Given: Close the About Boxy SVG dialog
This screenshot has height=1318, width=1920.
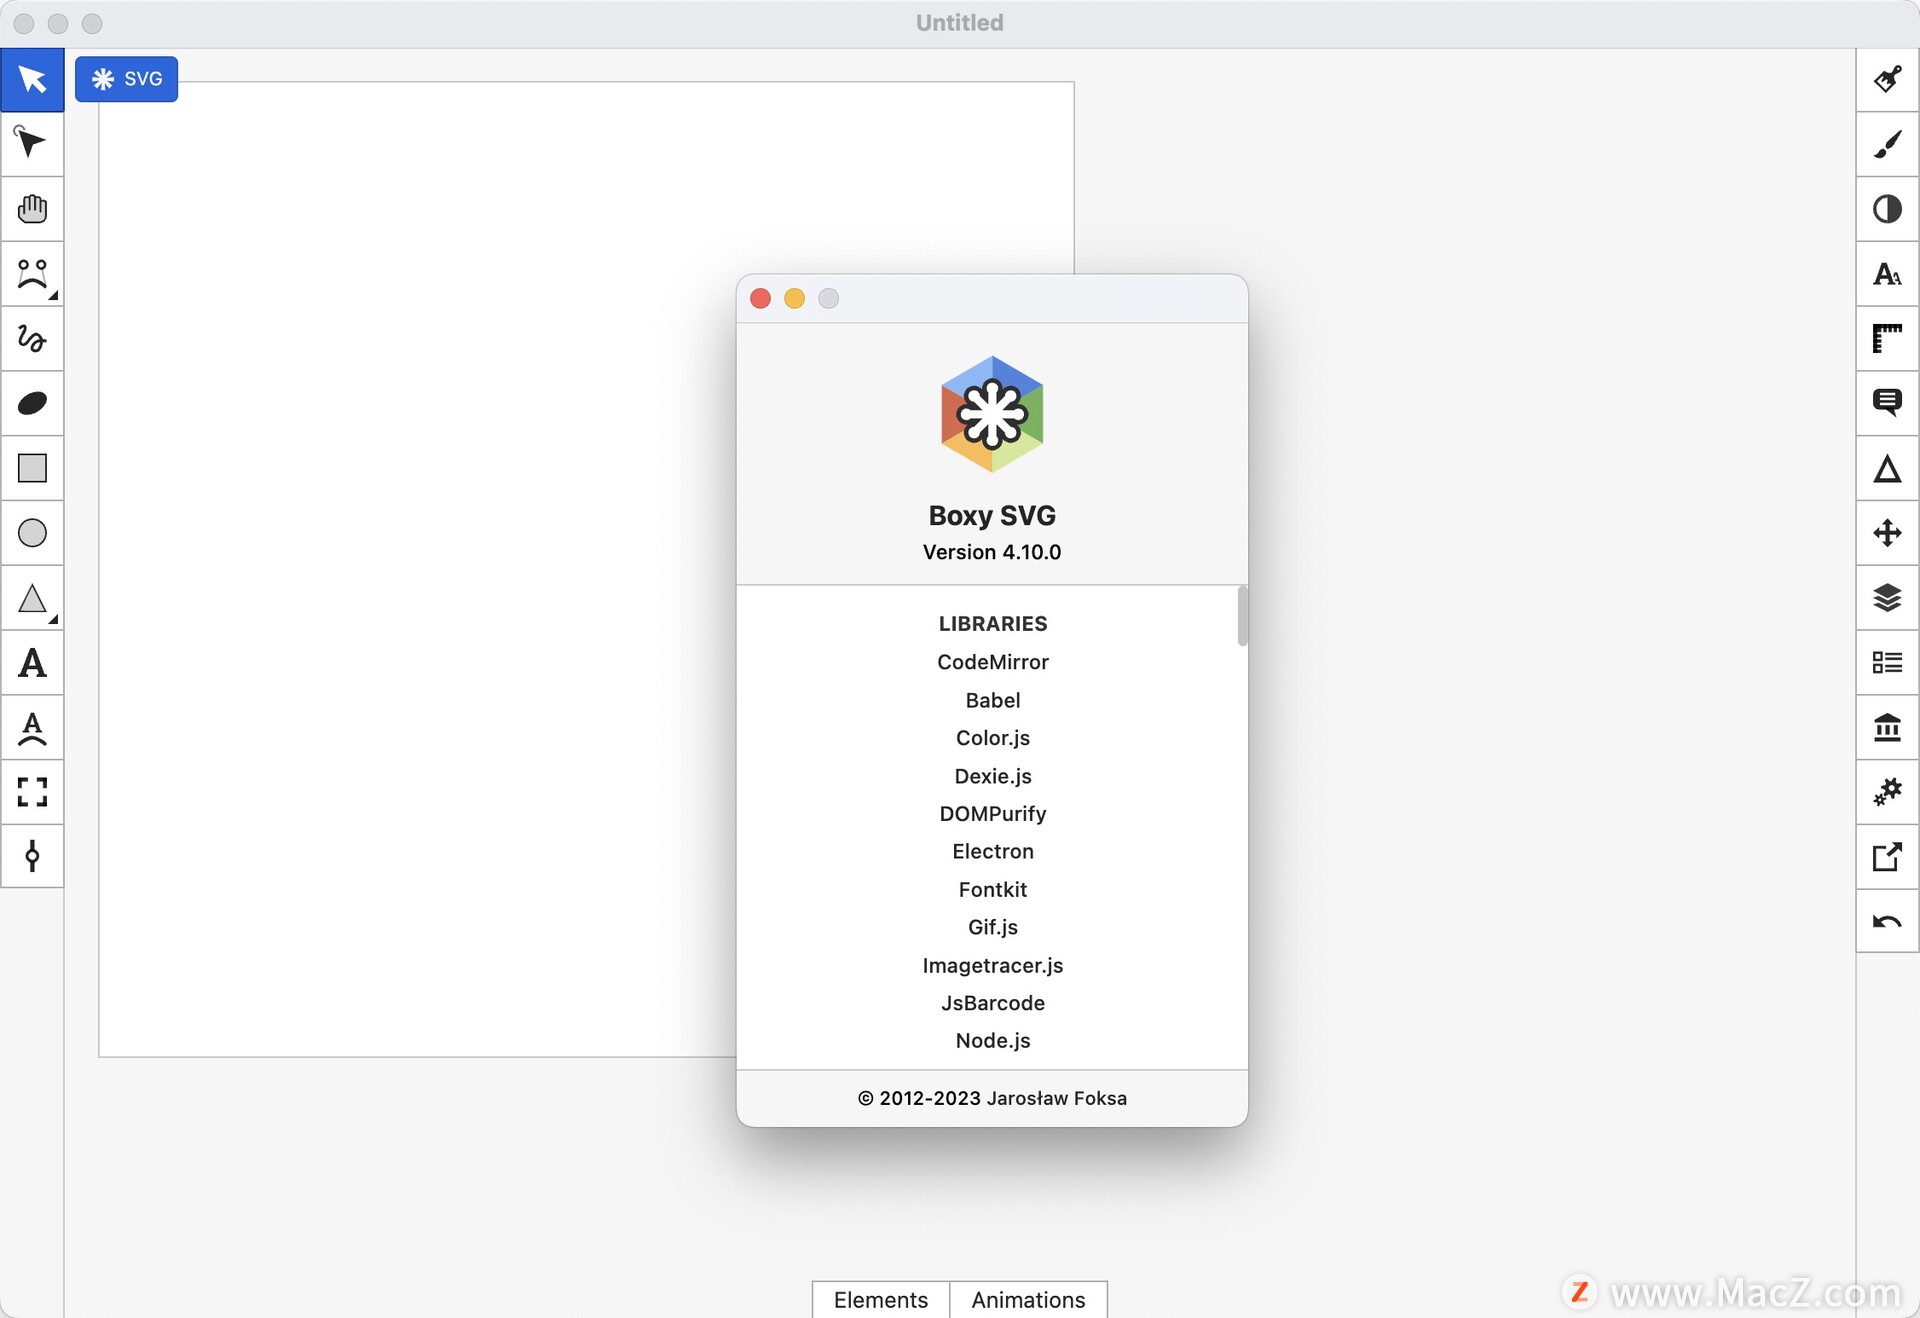Looking at the screenshot, I should click(760, 298).
